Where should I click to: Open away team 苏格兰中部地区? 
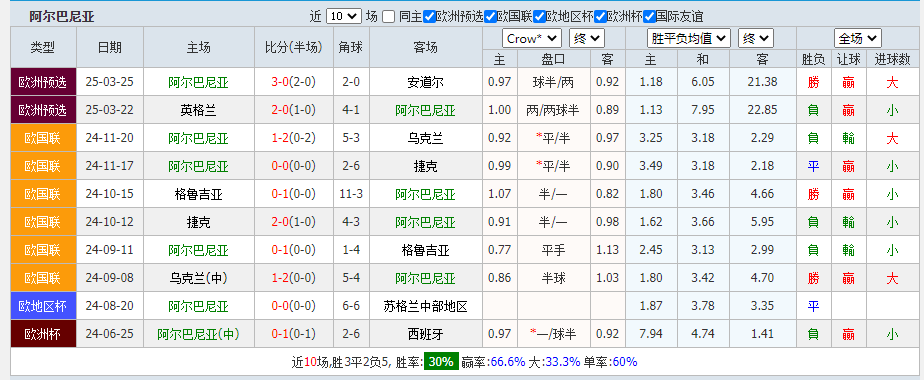(x=425, y=306)
